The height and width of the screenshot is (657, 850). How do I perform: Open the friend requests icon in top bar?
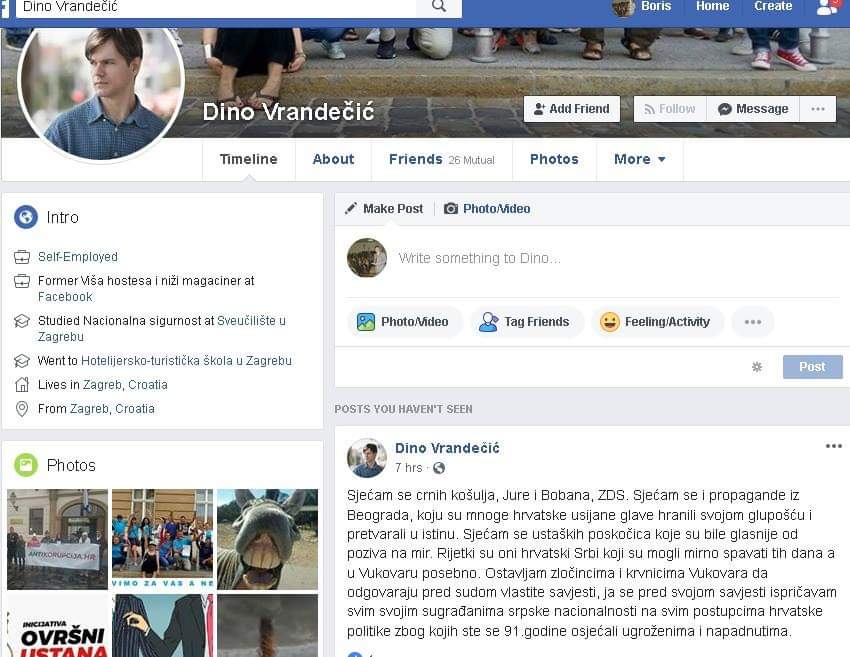tap(826, 7)
